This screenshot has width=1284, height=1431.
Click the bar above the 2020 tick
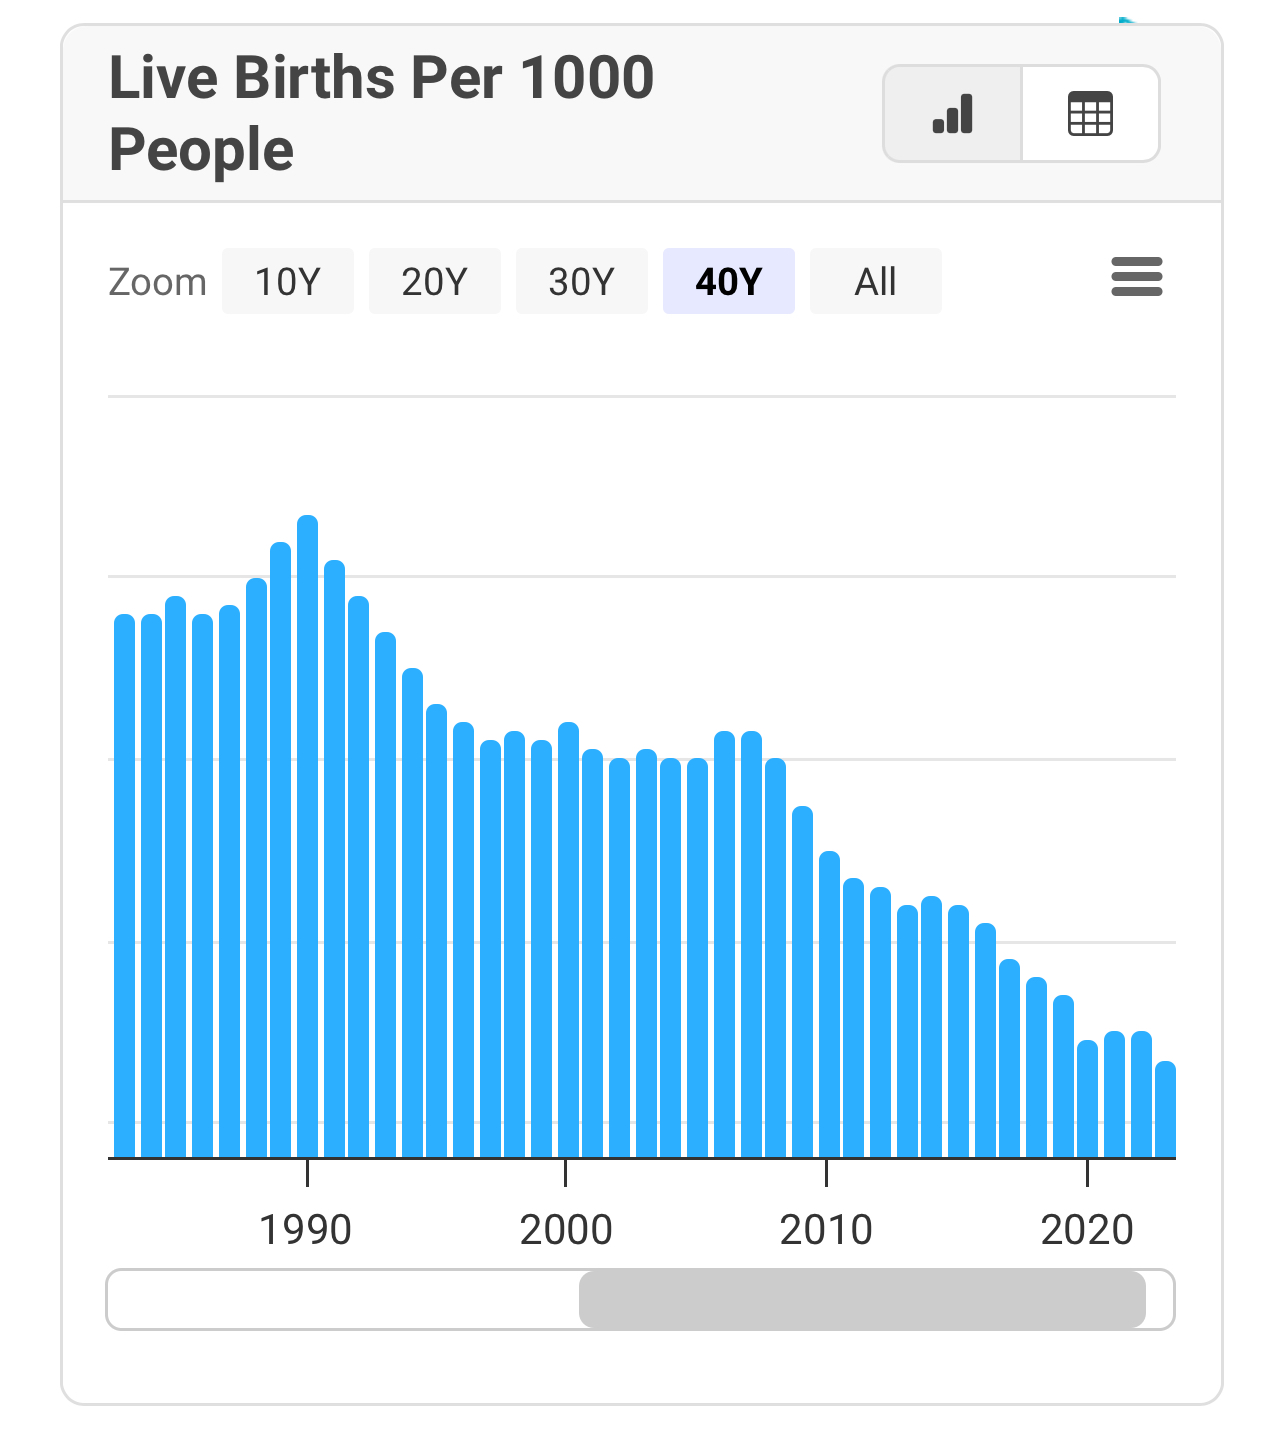(x=1088, y=1100)
